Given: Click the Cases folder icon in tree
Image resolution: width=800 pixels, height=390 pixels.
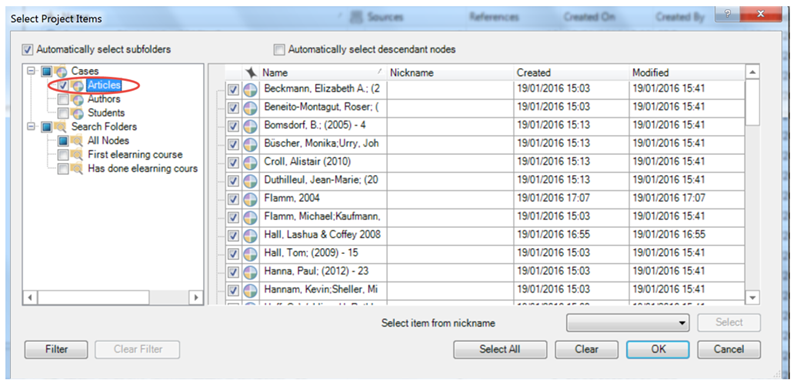Looking at the screenshot, I should pyautogui.click(x=61, y=71).
